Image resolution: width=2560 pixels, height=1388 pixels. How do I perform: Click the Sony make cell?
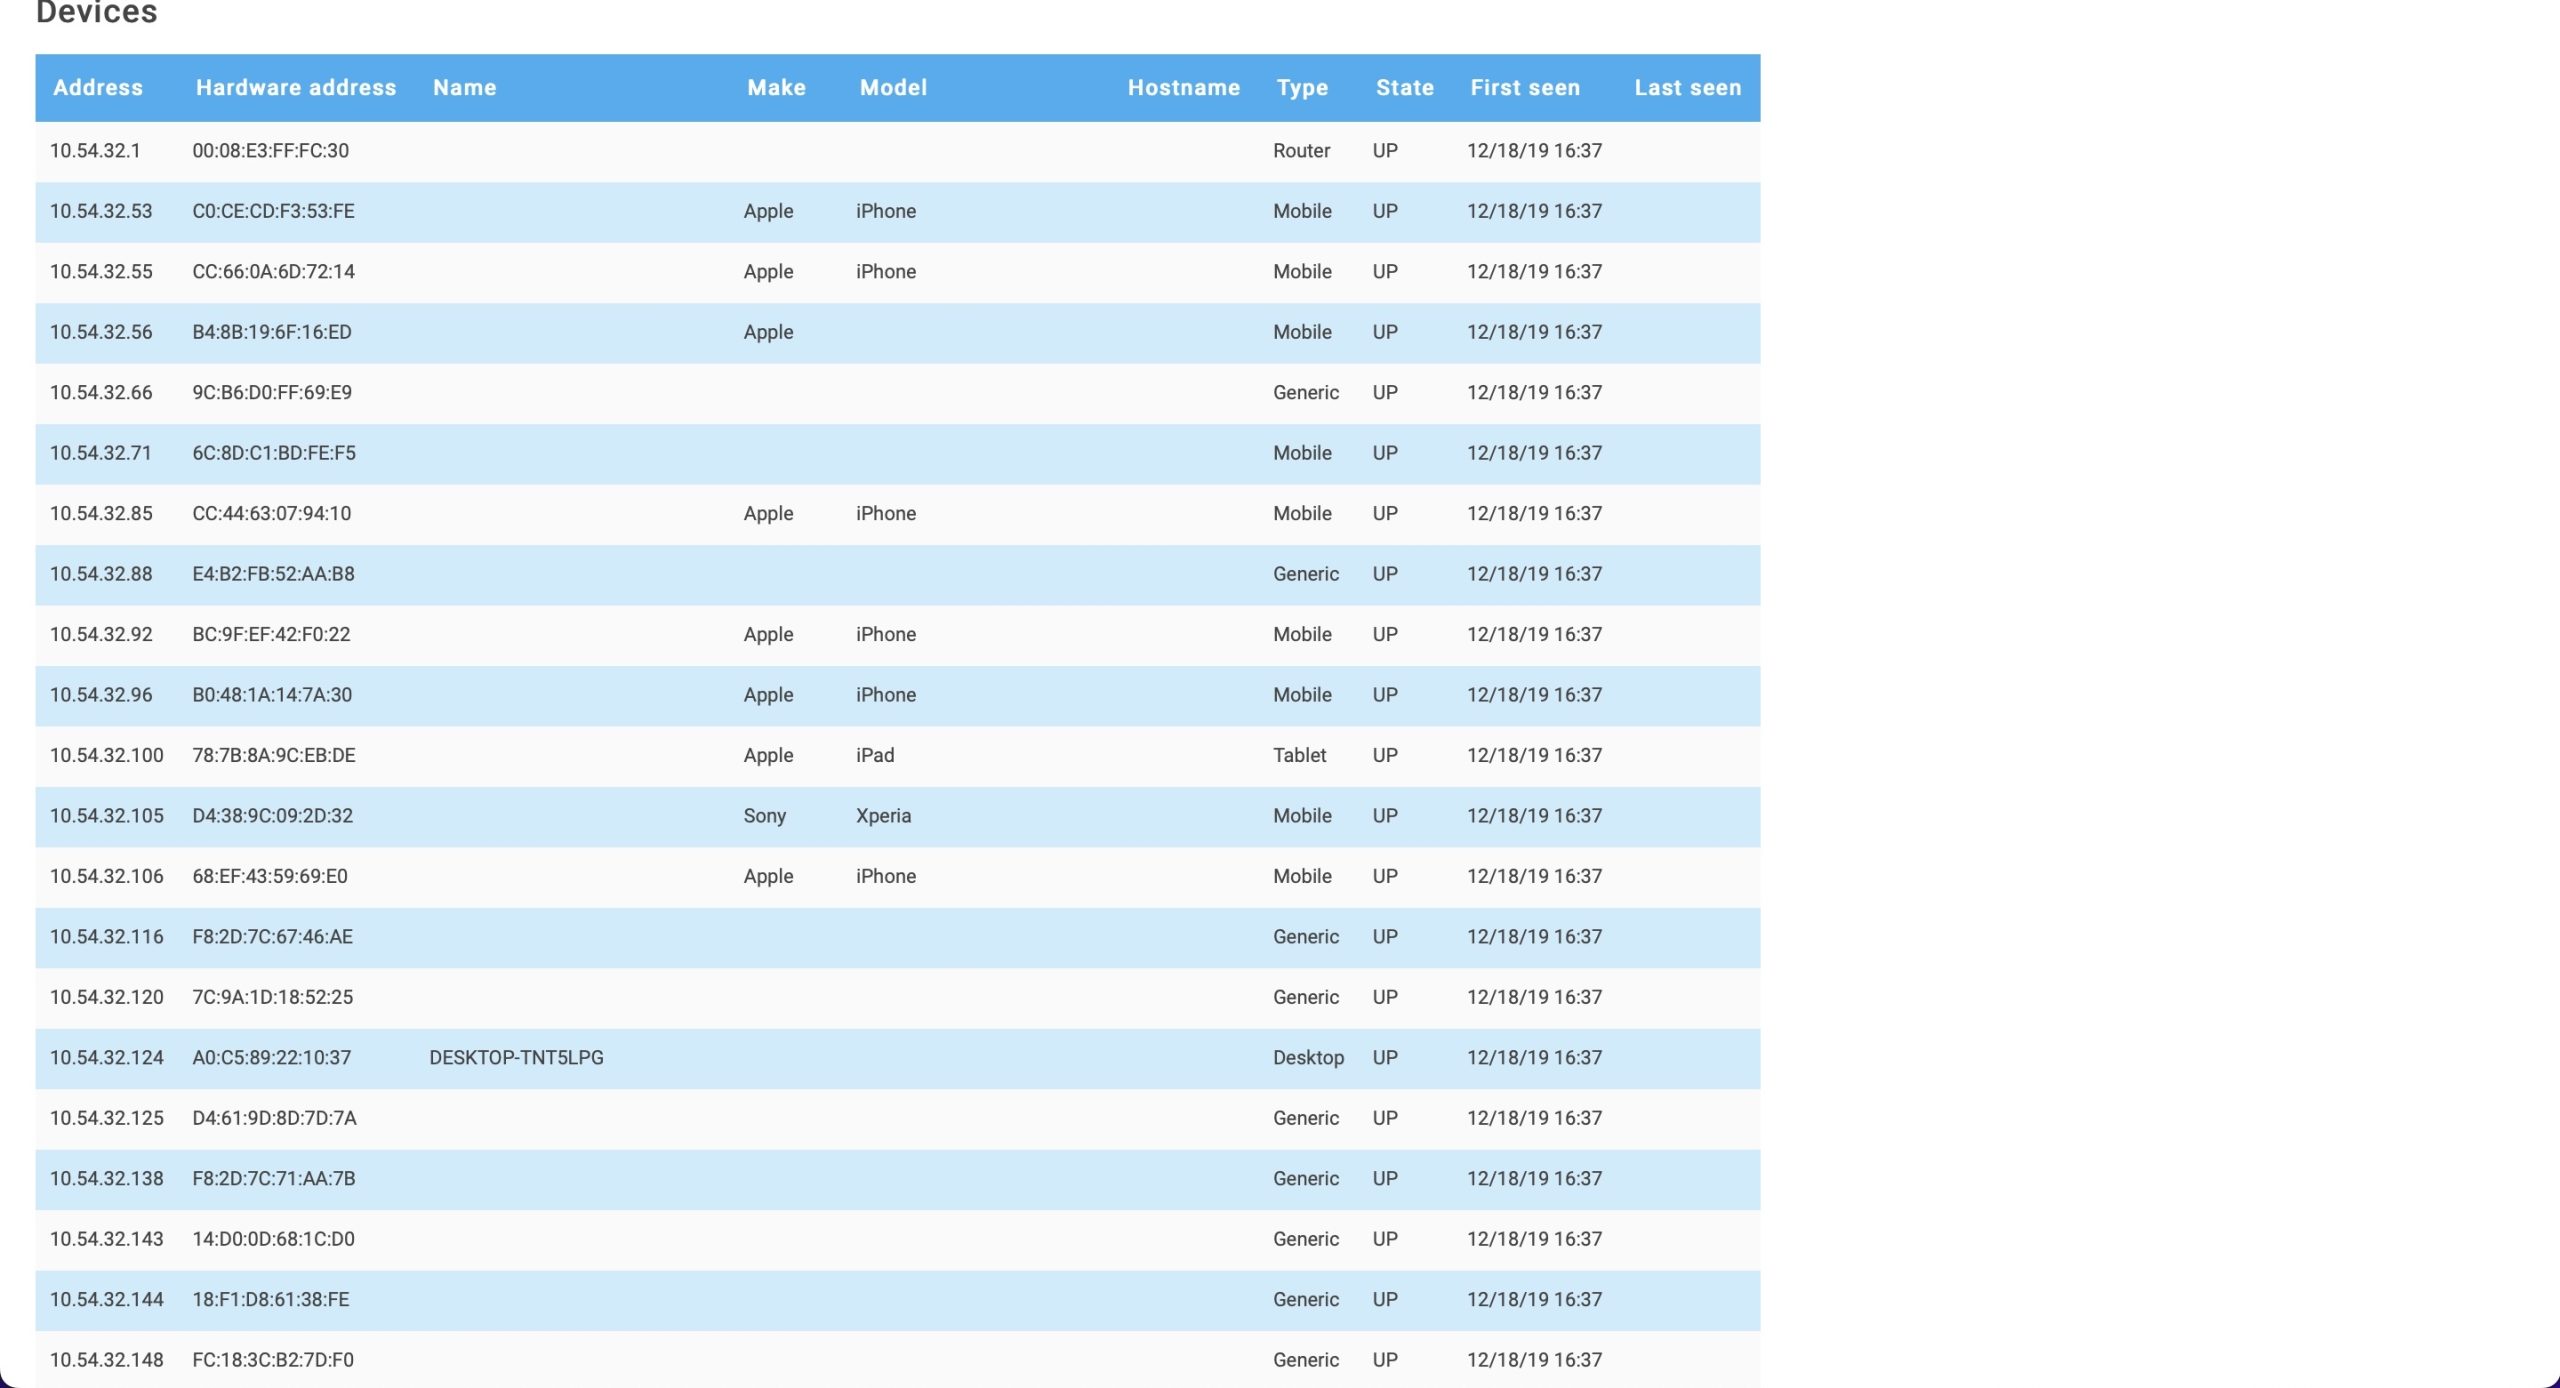pos(764,816)
